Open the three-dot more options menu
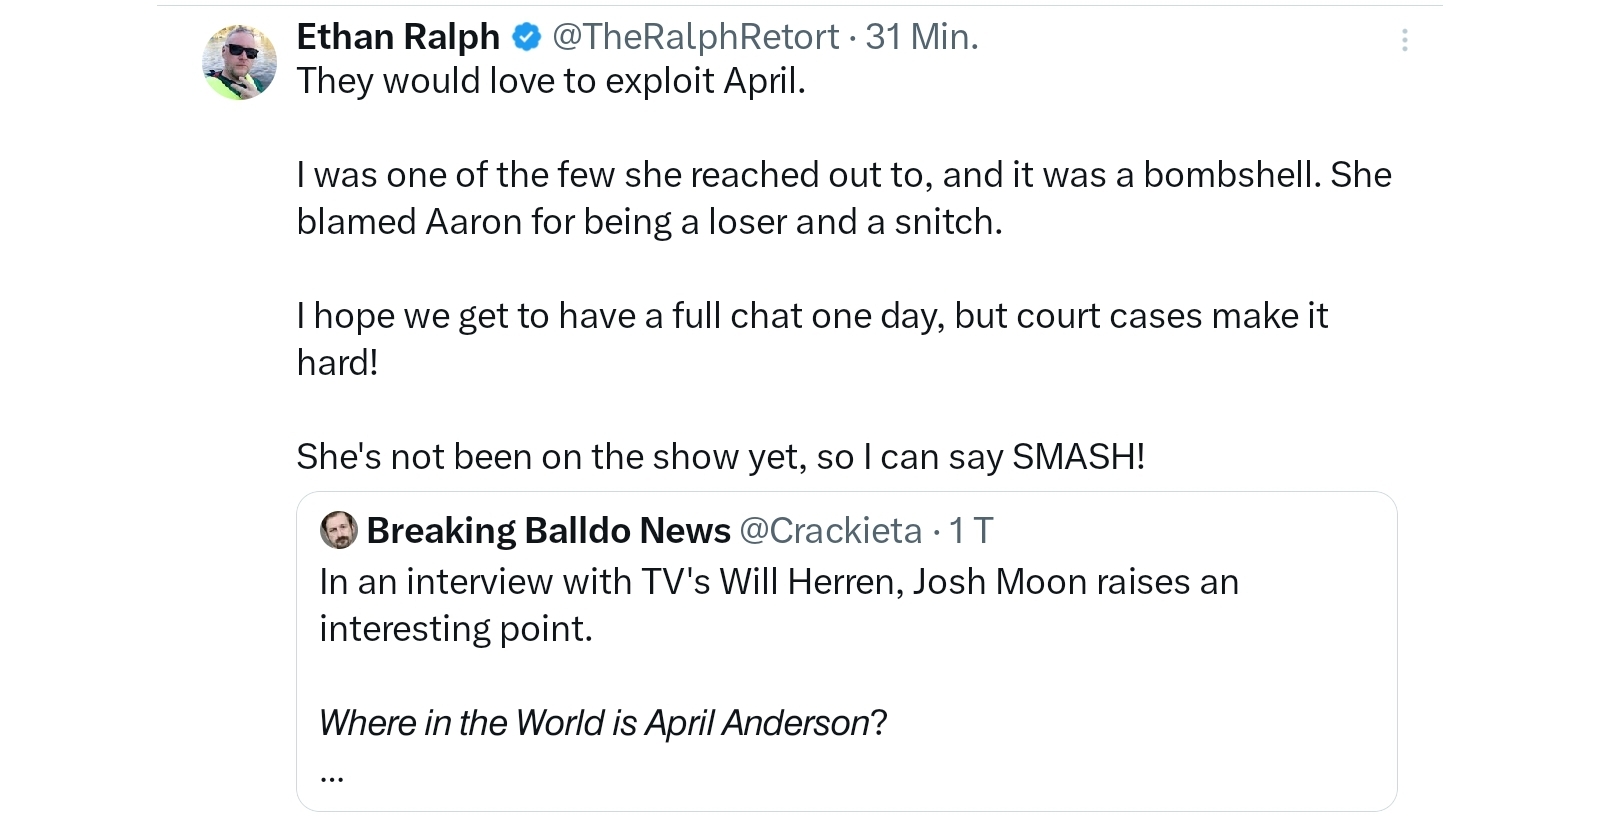Viewport: 1600px width, 828px height. pos(1404,40)
